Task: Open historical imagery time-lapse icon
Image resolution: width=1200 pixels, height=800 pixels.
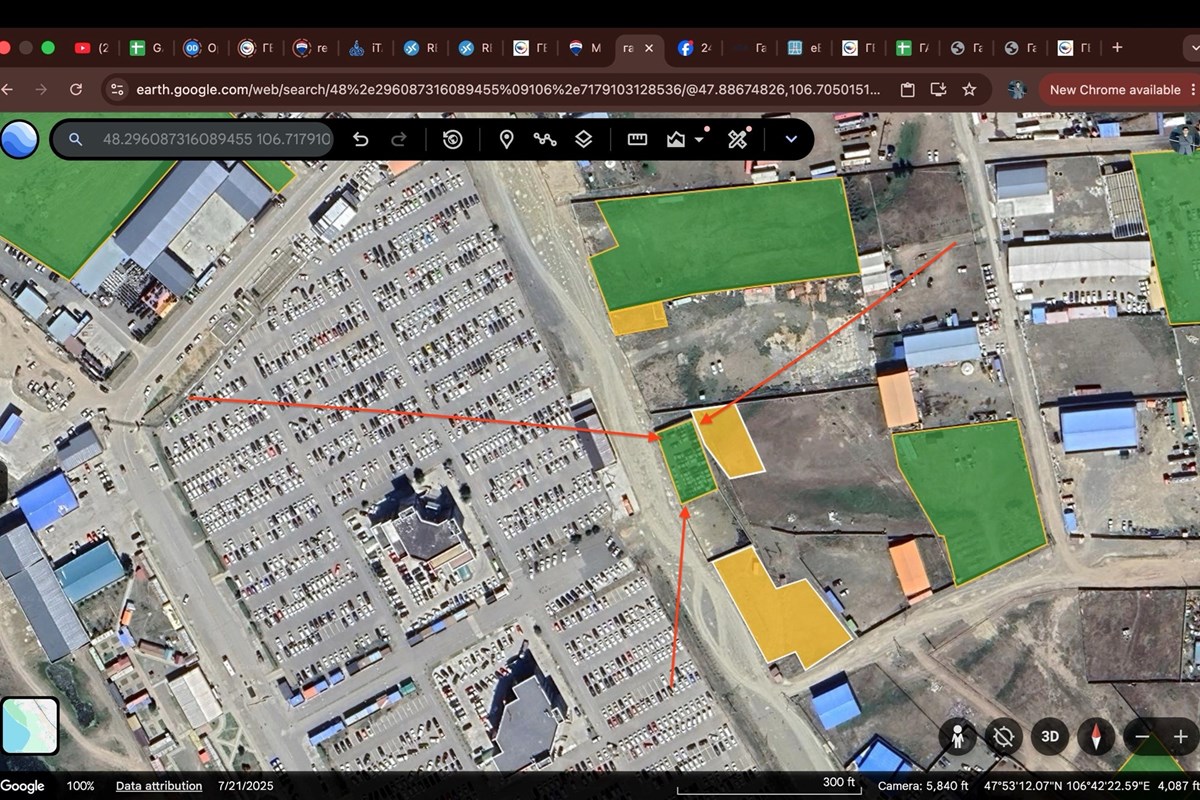Action: [452, 139]
